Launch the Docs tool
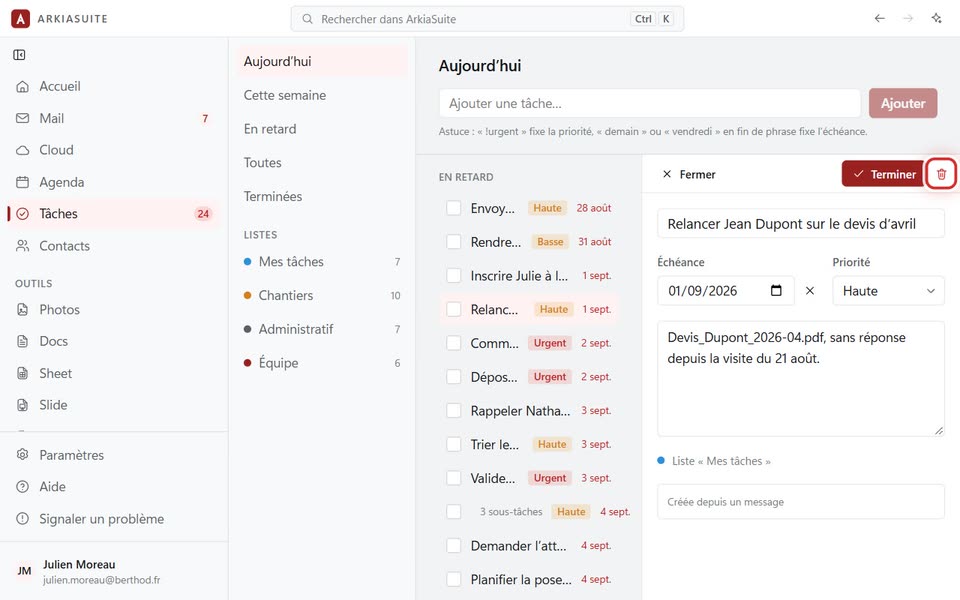This screenshot has width=960, height=600. (114, 341)
